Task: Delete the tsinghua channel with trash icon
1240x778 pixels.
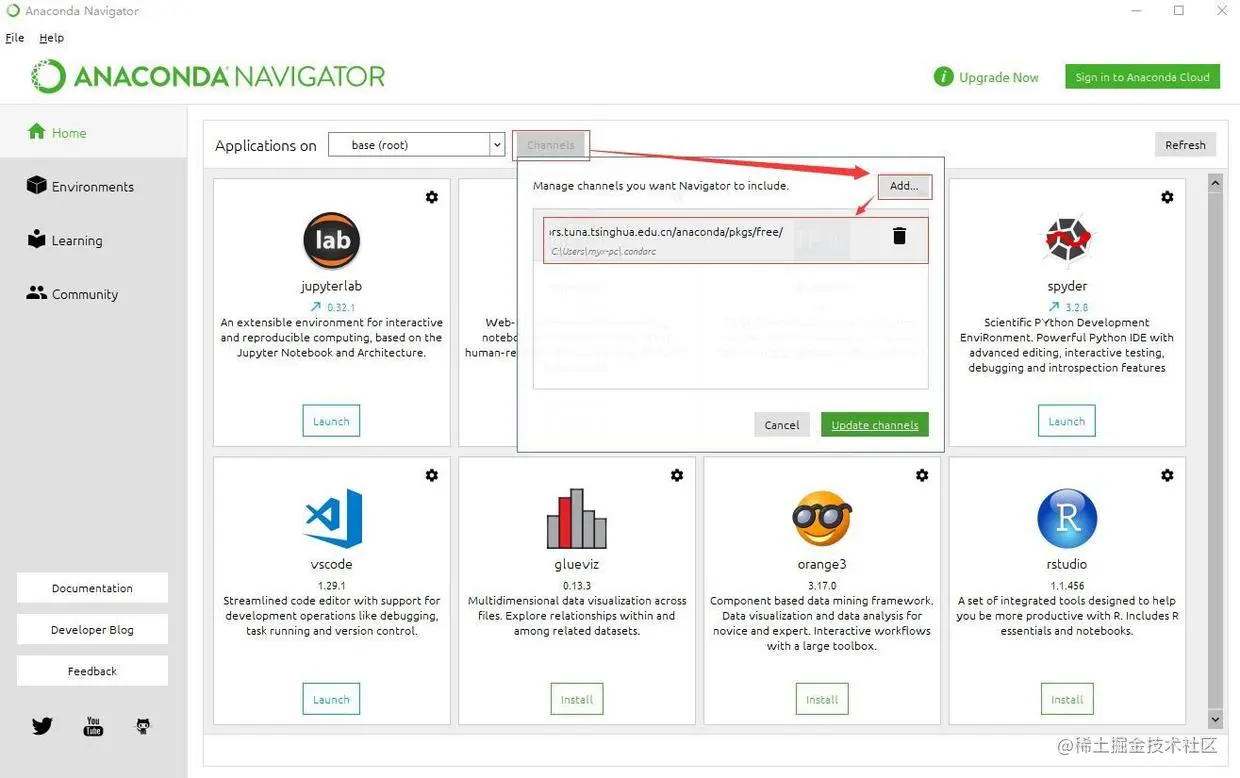Action: pyautogui.click(x=899, y=236)
